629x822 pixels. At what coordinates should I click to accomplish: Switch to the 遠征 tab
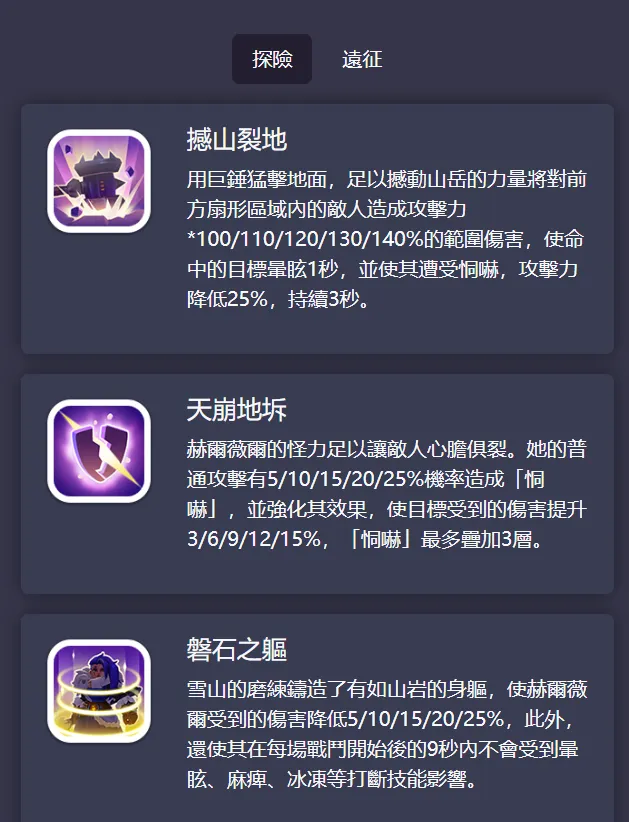point(362,59)
